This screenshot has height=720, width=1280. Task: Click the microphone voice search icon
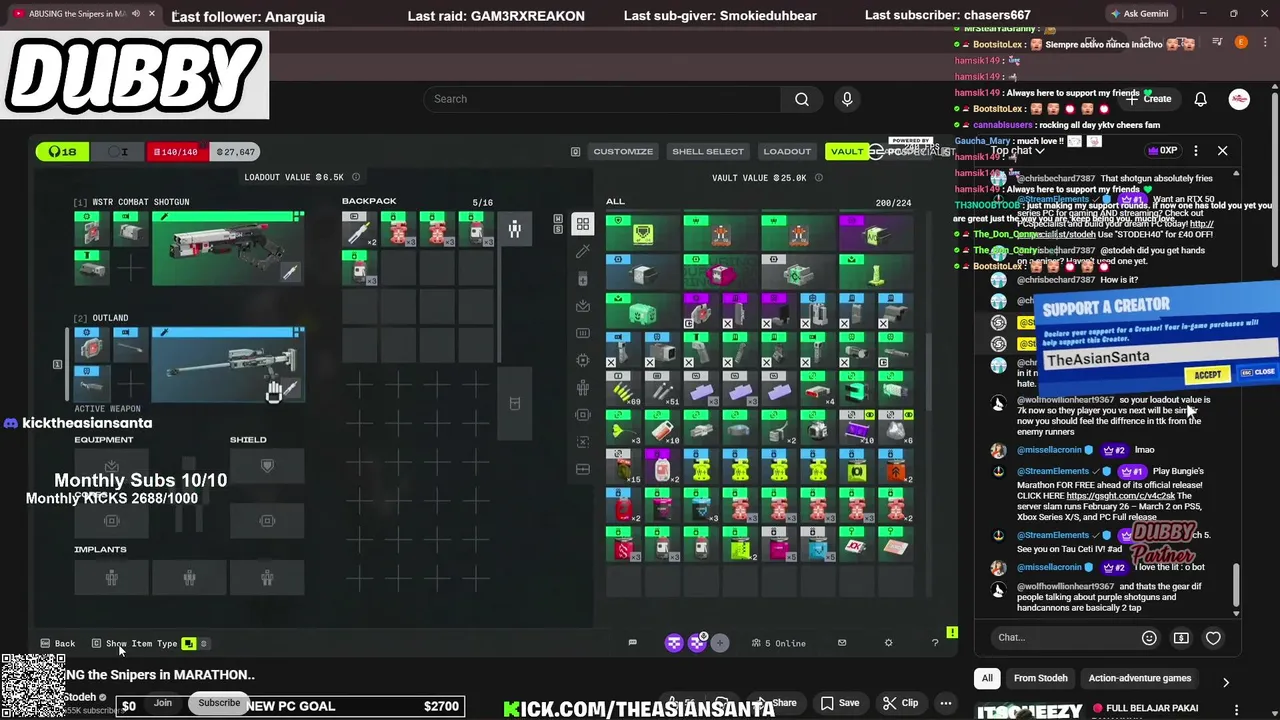[847, 99]
